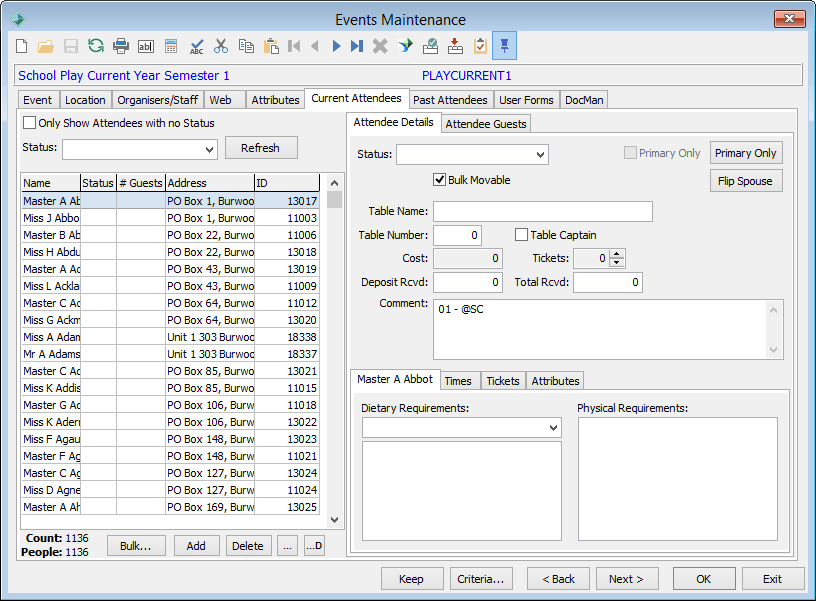The width and height of the screenshot is (816, 601).
Task: Click the blue star wizard toolbar icon
Action: (x=405, y=46)
